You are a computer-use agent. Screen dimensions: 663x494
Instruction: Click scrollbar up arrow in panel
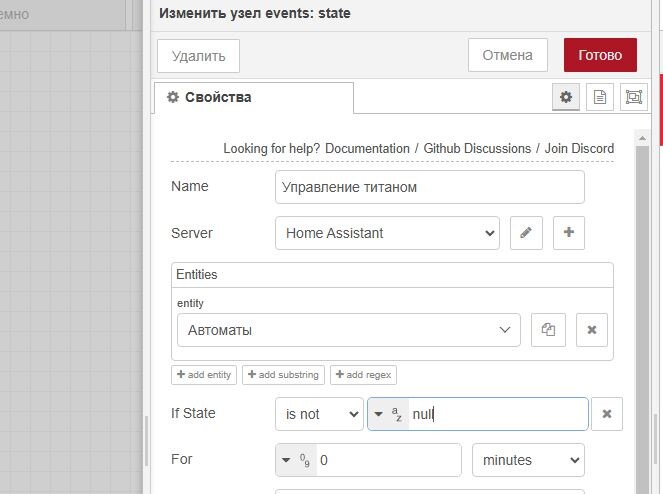click(642, 138)
